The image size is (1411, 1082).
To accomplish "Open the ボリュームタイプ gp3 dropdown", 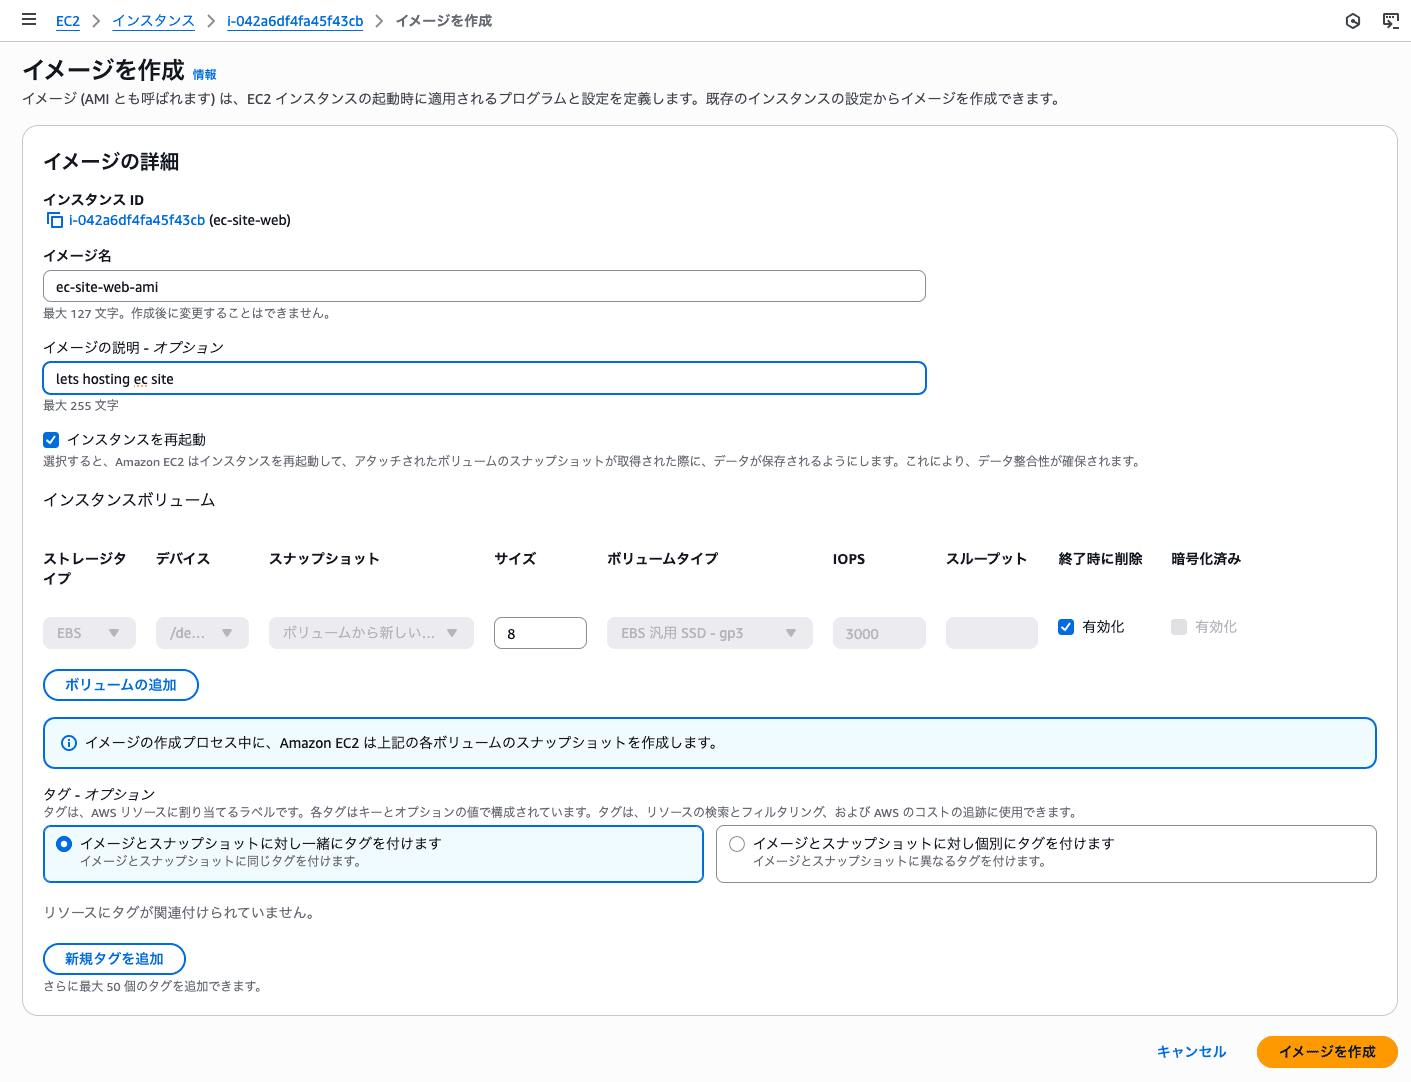I will pos(709,632).
